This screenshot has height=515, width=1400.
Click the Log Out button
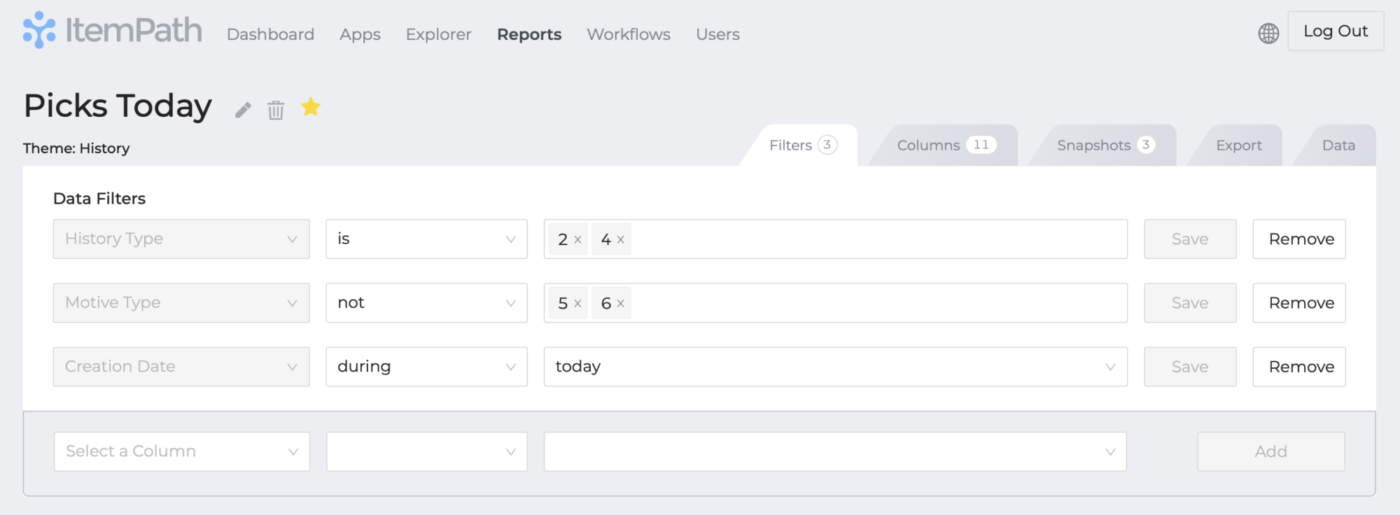point(1335,32)
